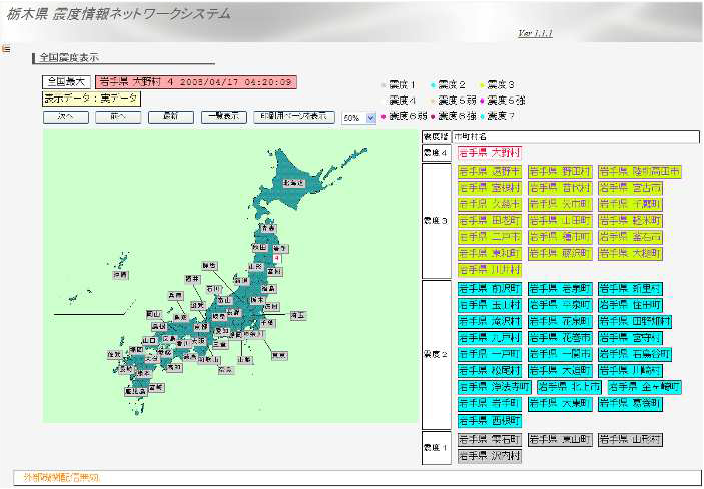Select 山口 label on the map
This screenshot has height=489, width=704.
(149, 341)
